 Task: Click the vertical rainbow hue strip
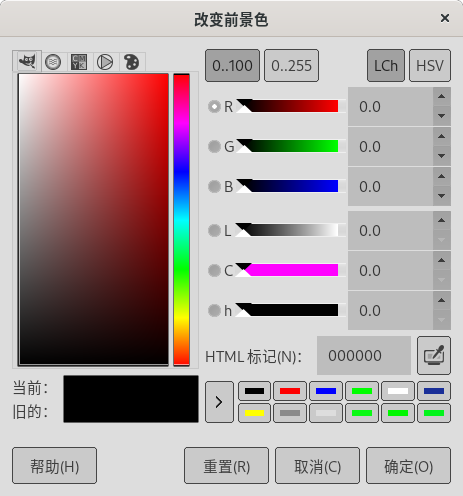click(x=181, y=219)
